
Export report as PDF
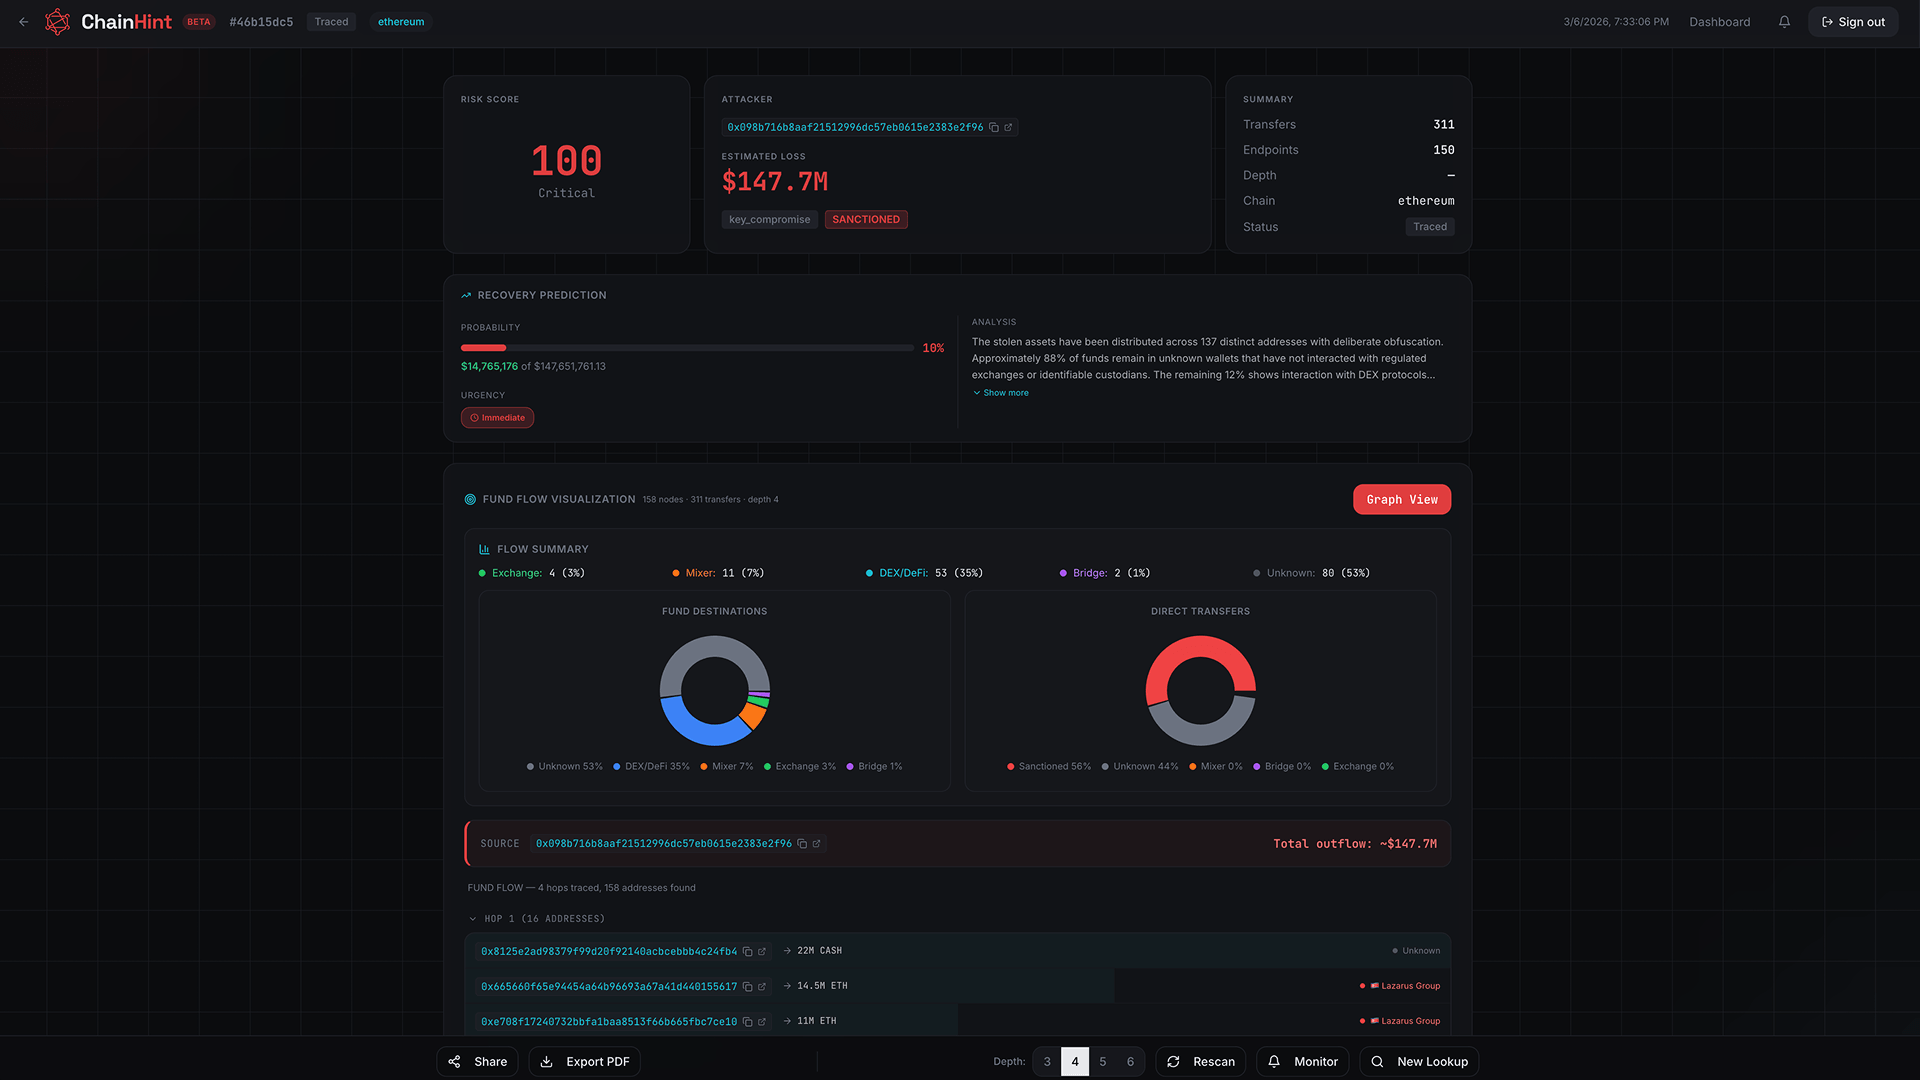tap(585, 1062)
